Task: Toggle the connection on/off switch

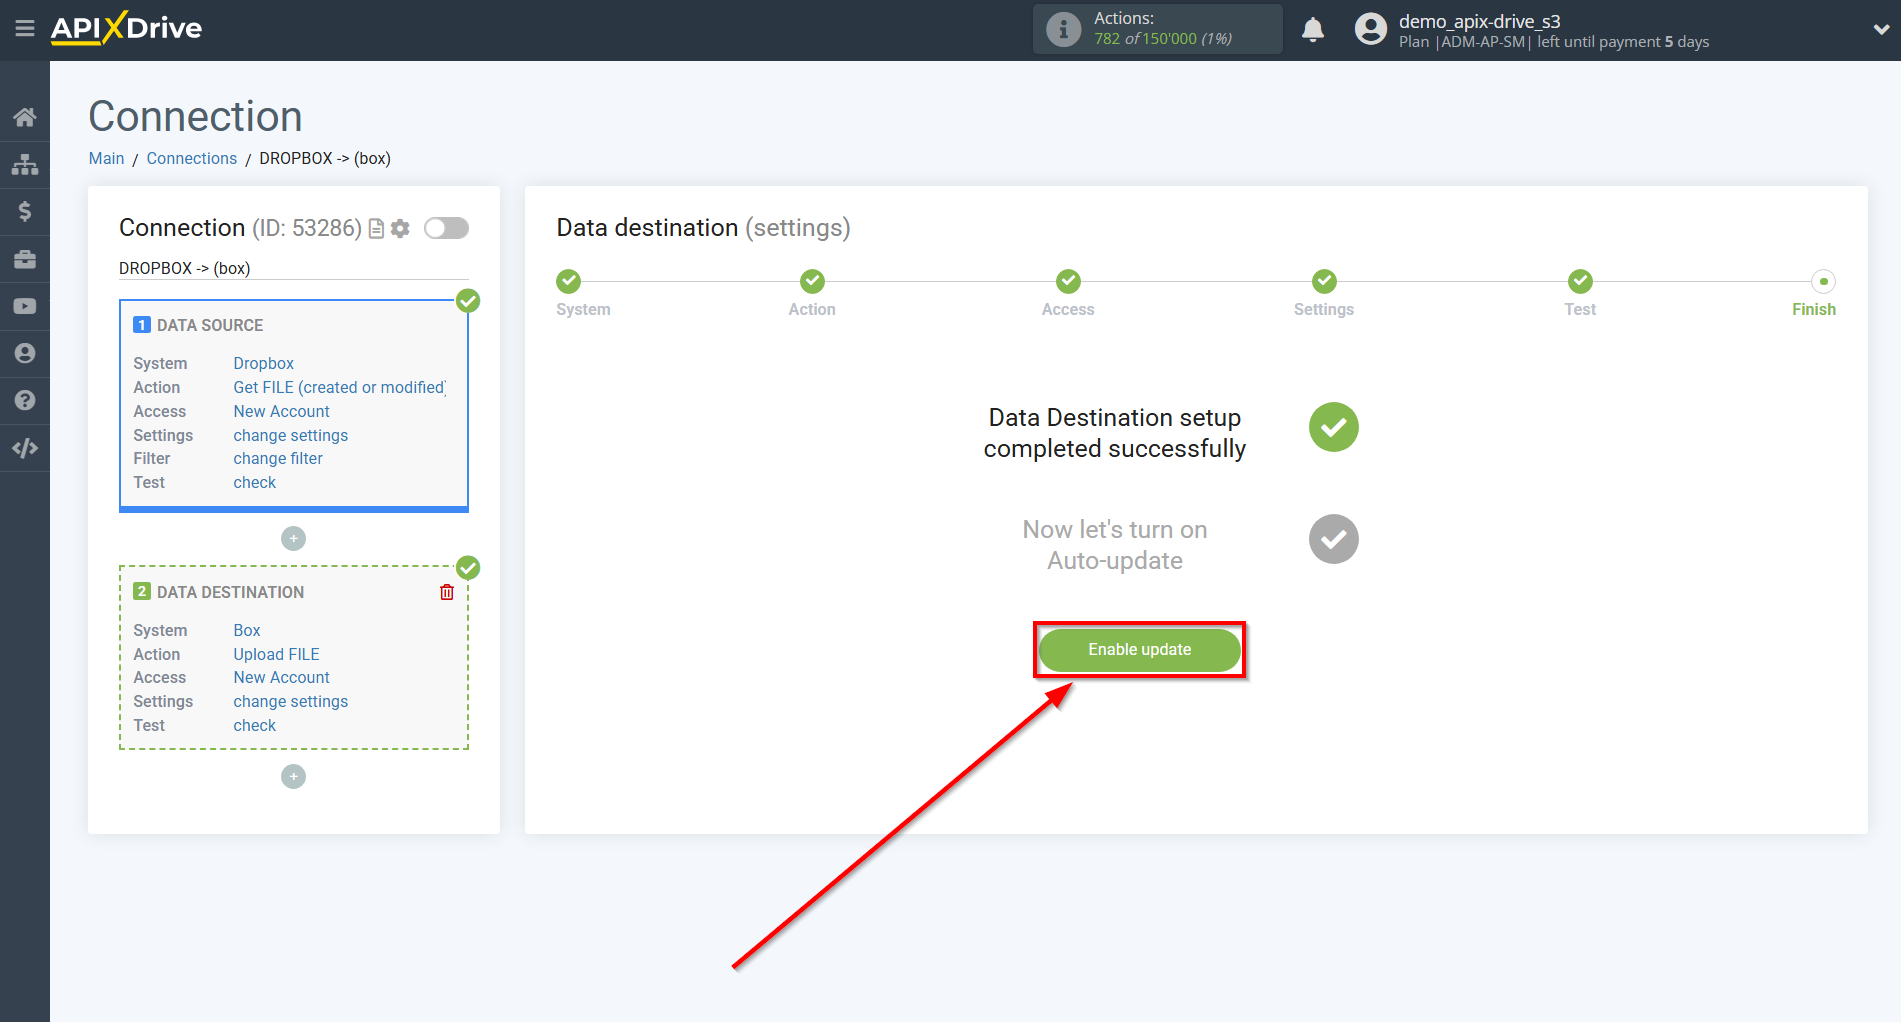Action: [x=446, y=228]
